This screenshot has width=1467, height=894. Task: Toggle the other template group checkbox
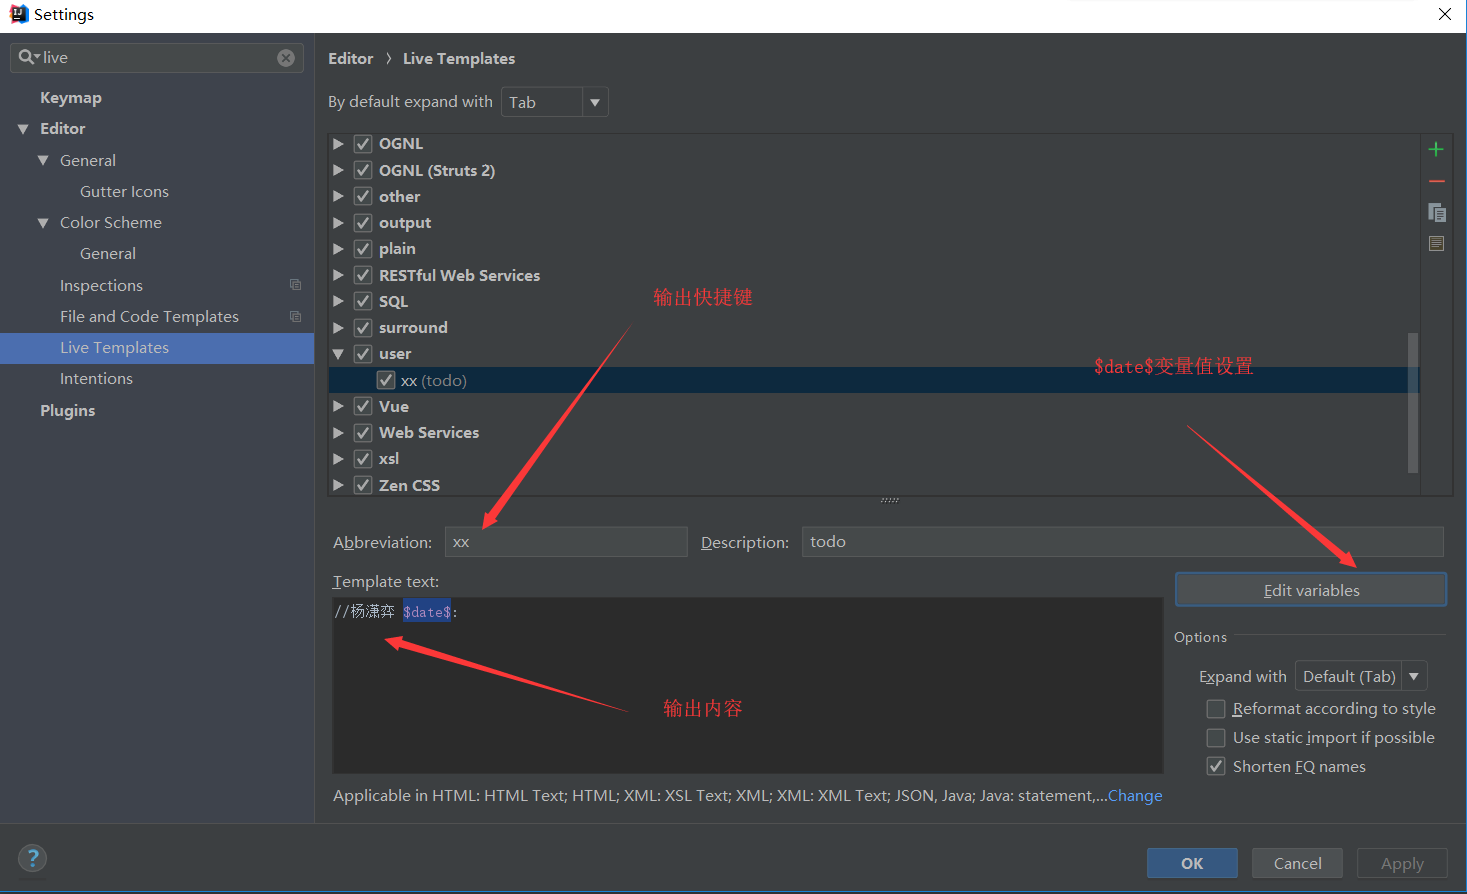363,196
